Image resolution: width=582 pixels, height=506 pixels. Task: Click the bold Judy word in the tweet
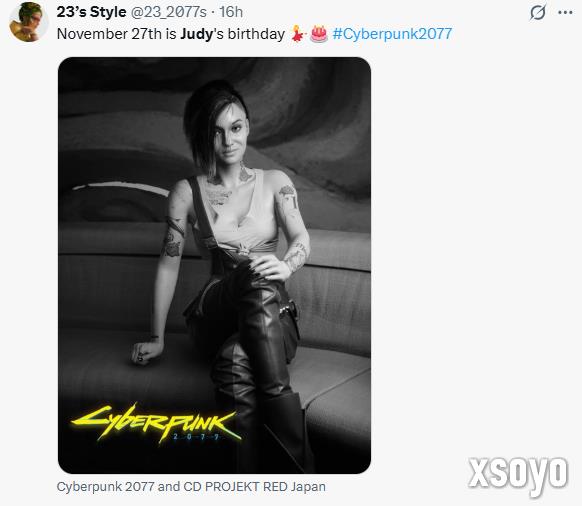pyautogui.click(x=197, y=34)
